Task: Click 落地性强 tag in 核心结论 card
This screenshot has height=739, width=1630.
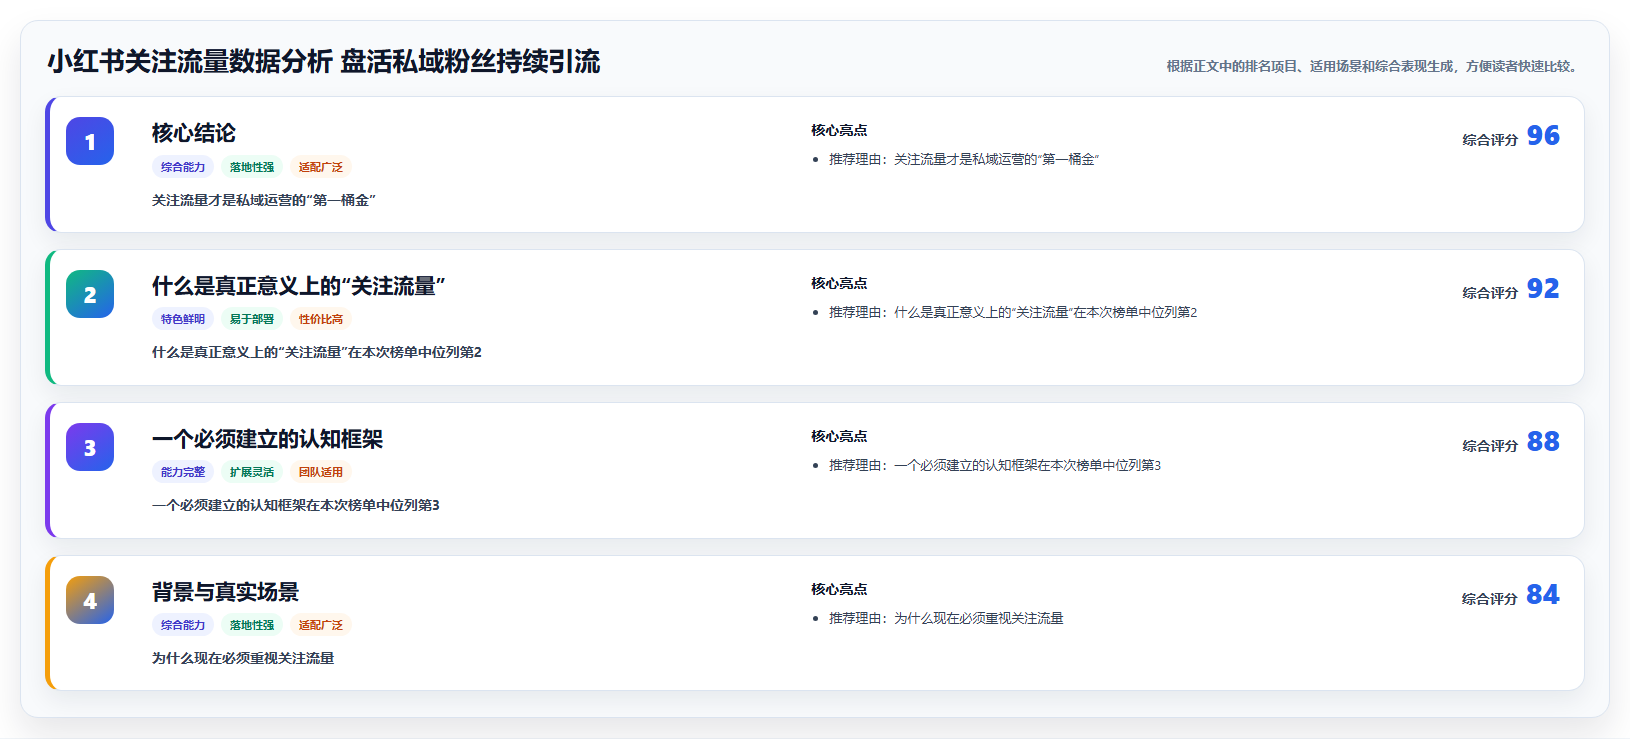Action: (252, 167)
